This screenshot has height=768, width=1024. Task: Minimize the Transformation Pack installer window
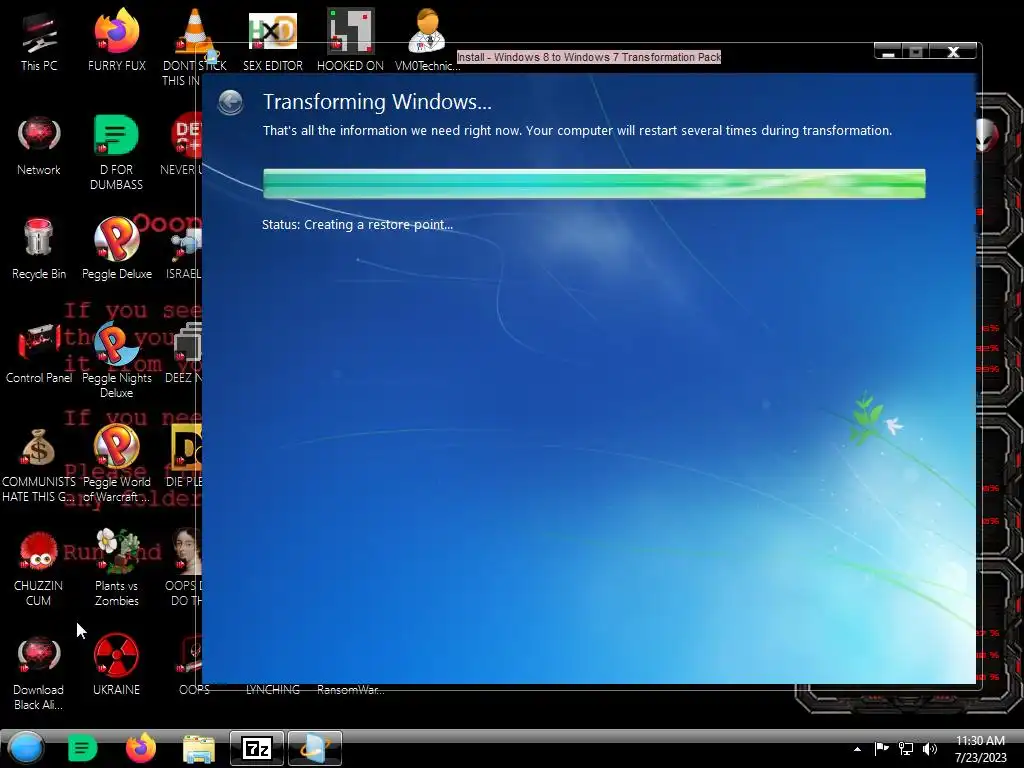pos(888,52)
